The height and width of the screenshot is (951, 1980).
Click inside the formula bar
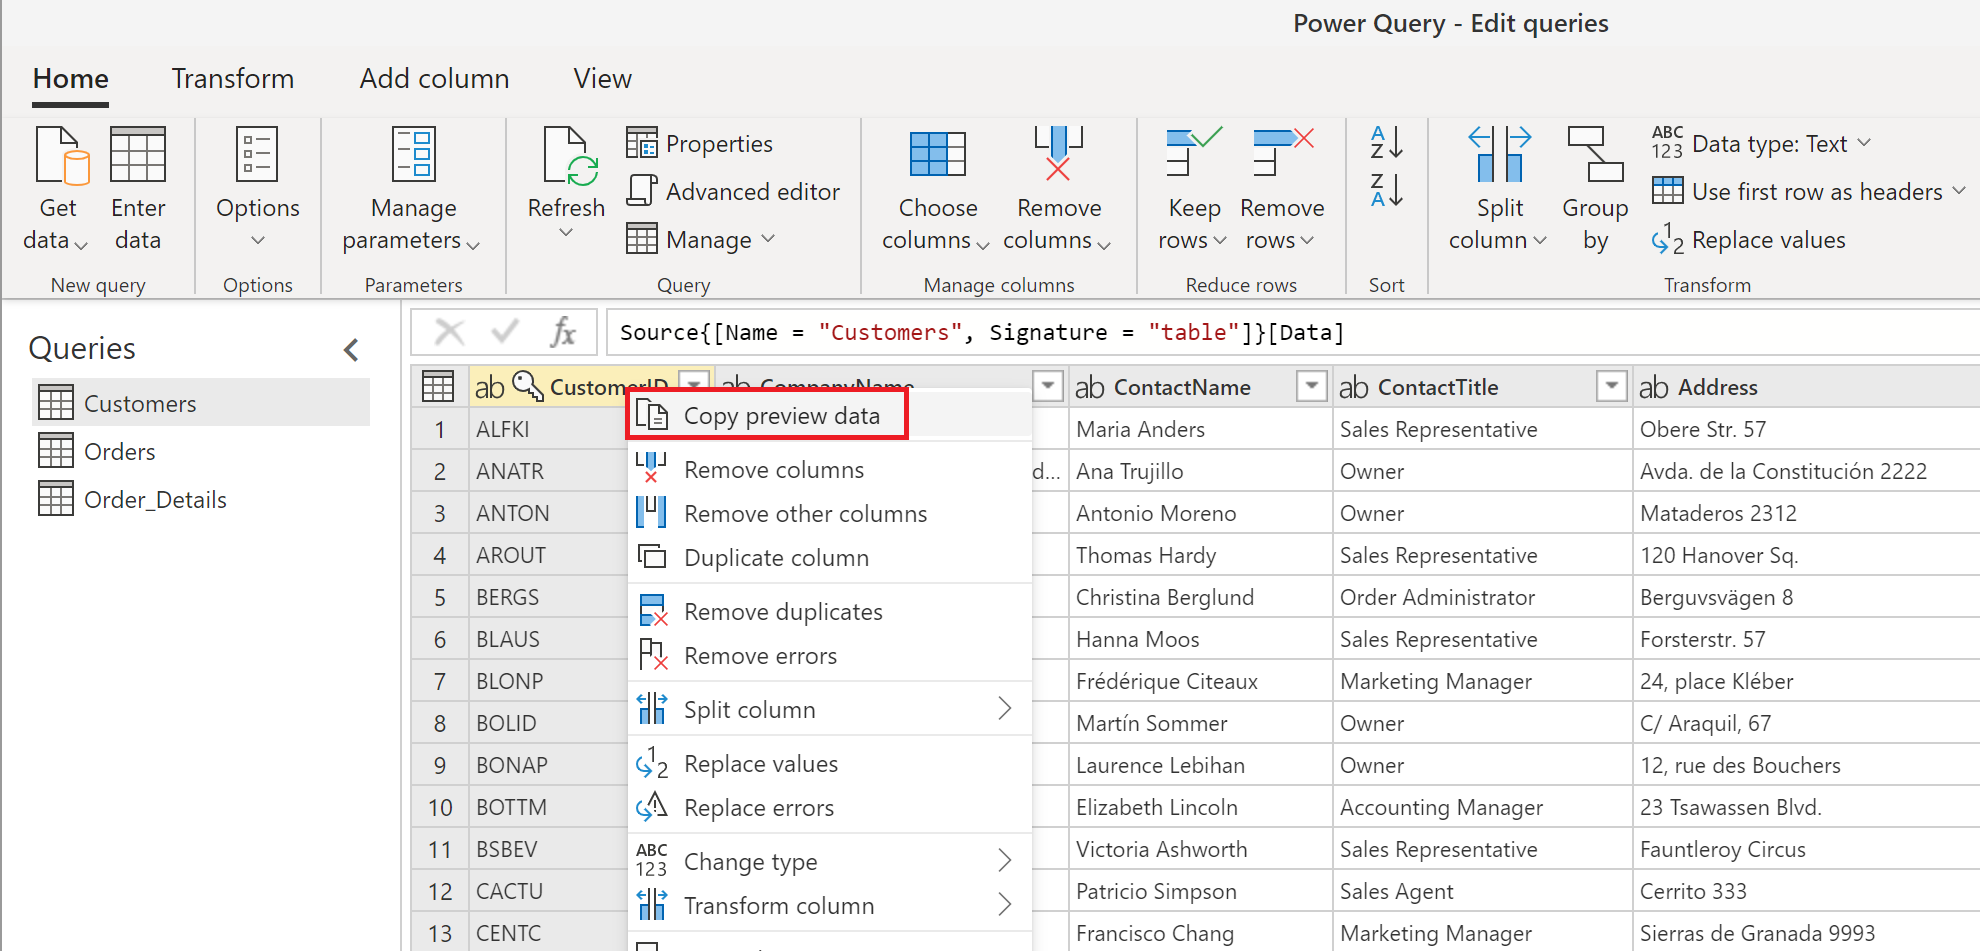[x=1000, y=331]
